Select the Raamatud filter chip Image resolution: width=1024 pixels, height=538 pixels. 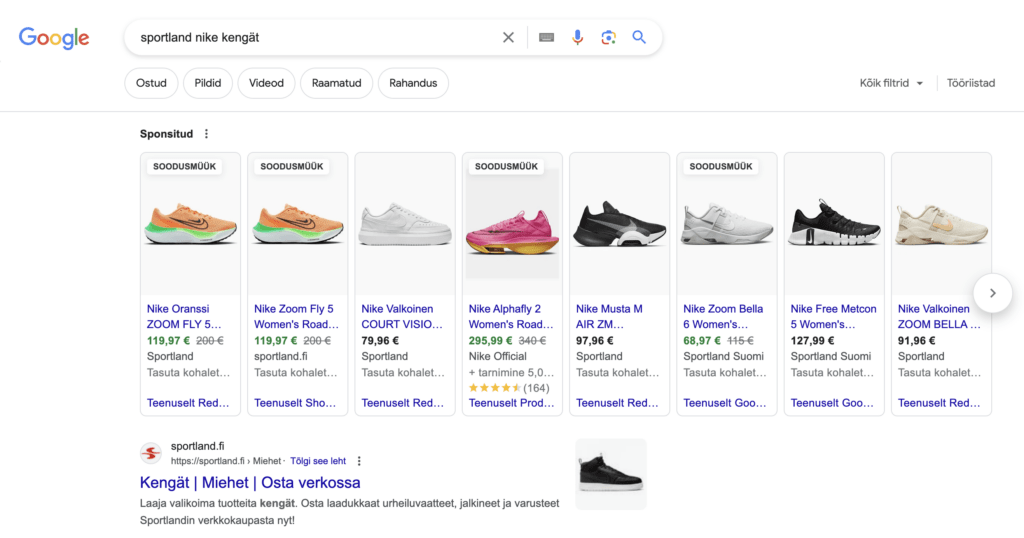pyautogui.click(x=336, y=83)
